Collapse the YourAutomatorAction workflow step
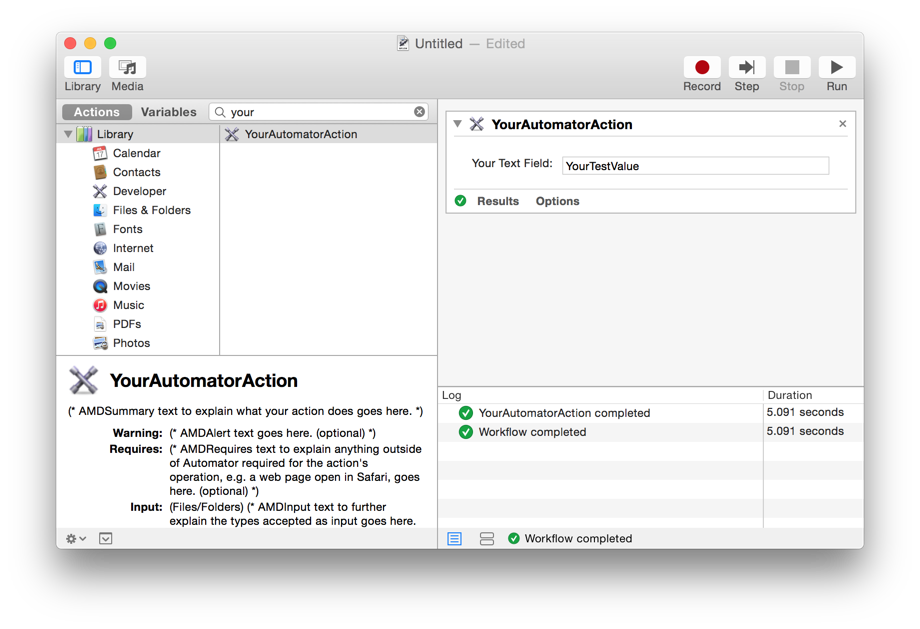This screenshot has height=629, width=920. (x=457, y=124)
